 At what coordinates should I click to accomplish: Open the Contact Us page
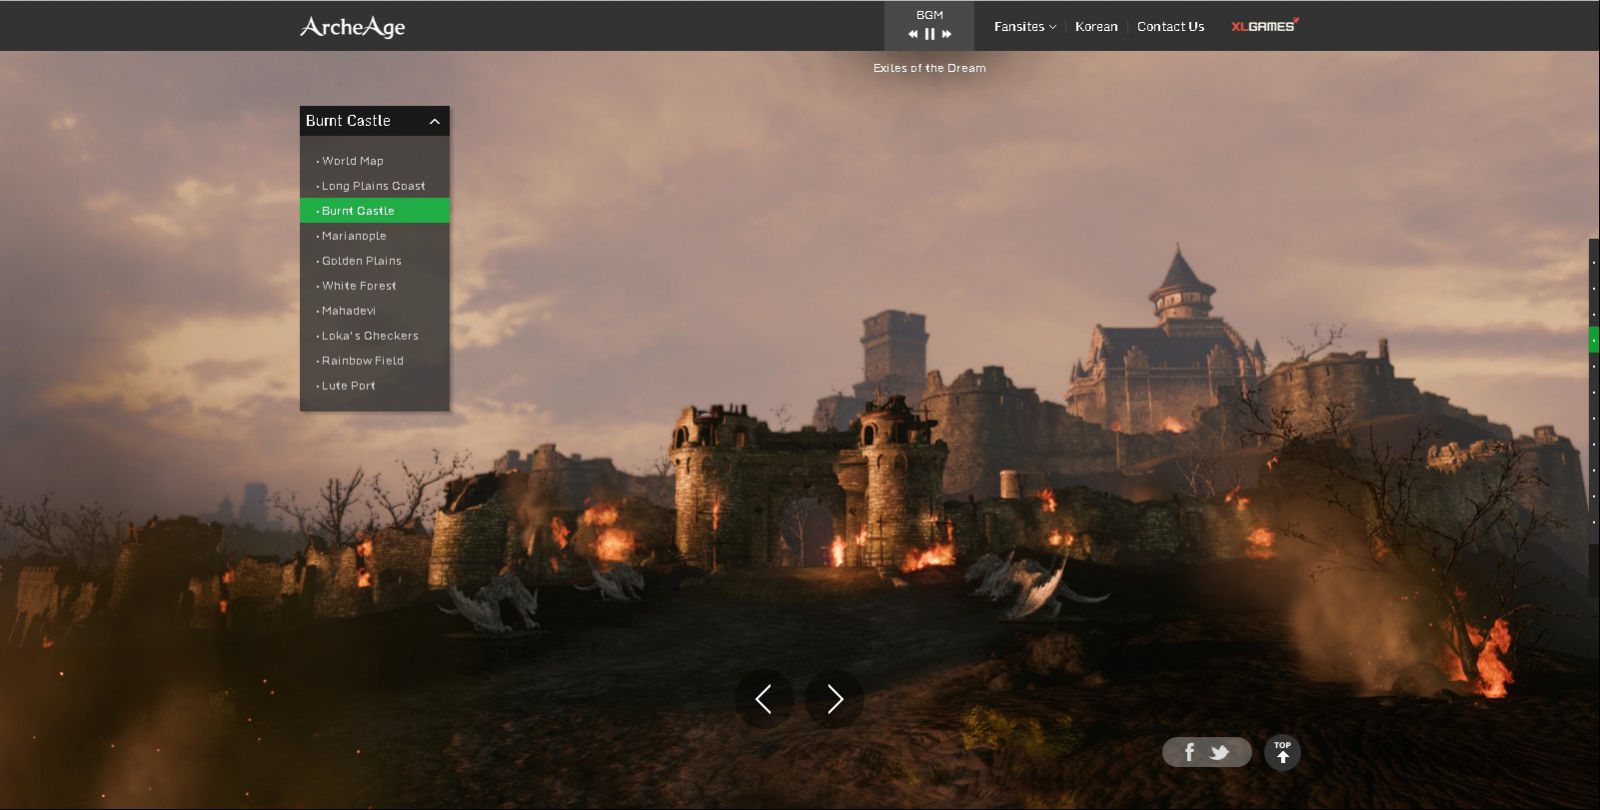click(1170, 27)
